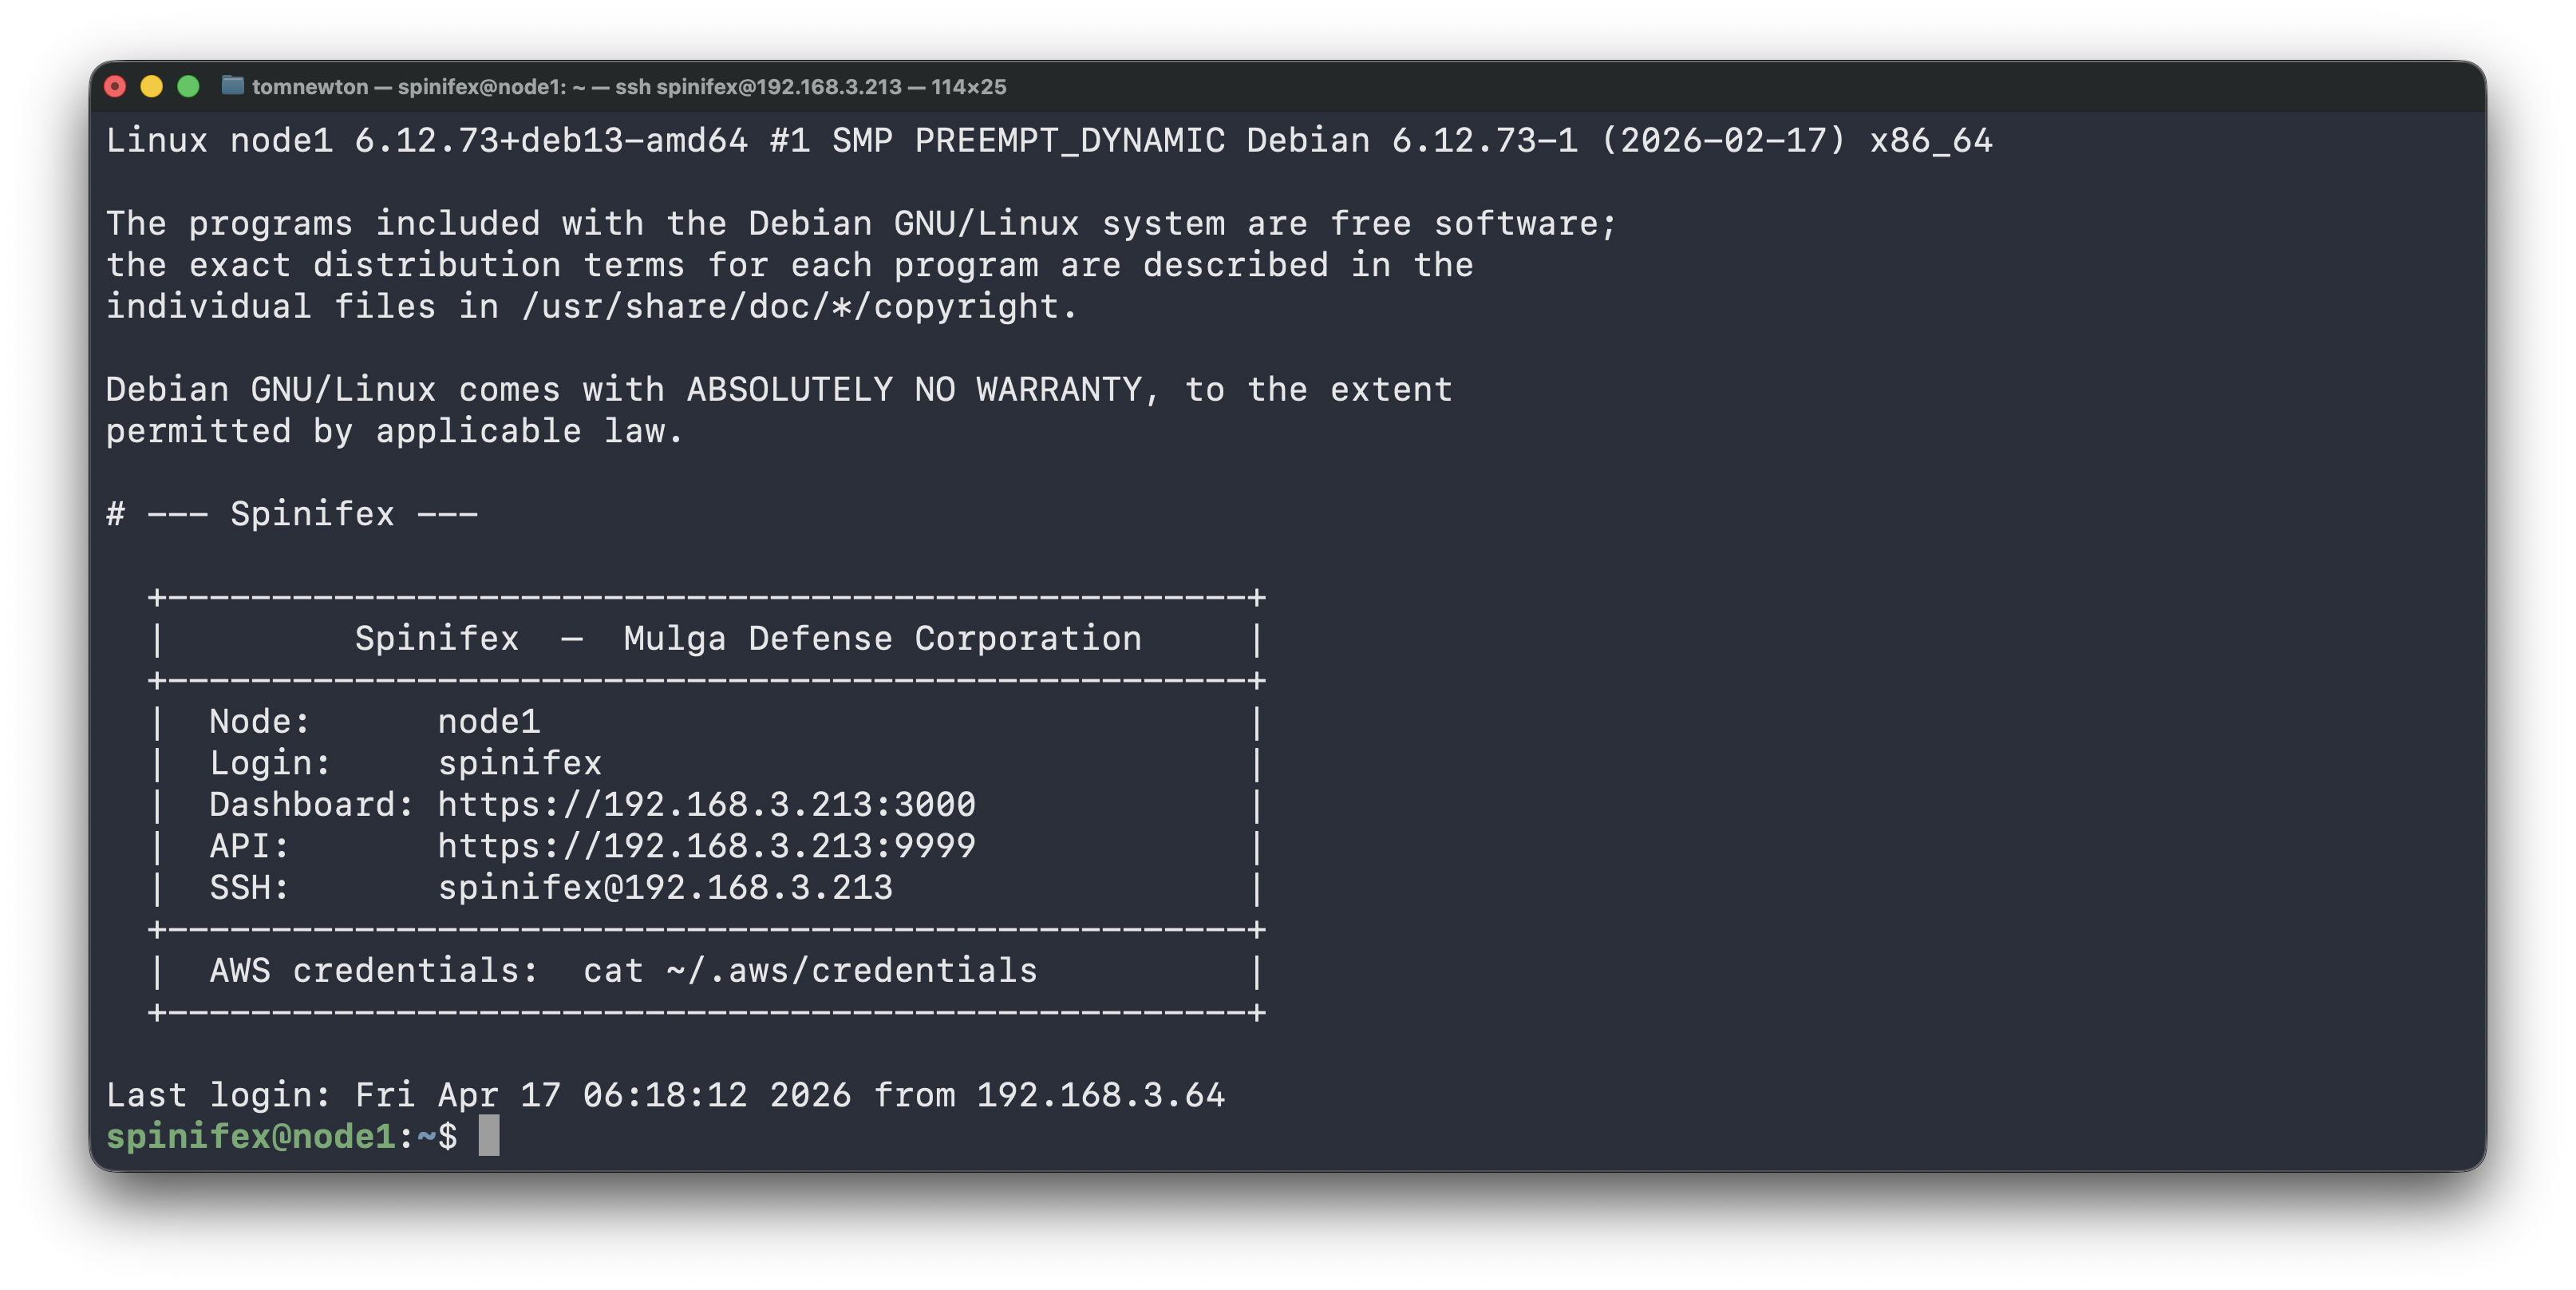
Task: Click "ABSOLUTELY NO WARRANTY" in the Debian notice
Action: click(x=914, y=390)
